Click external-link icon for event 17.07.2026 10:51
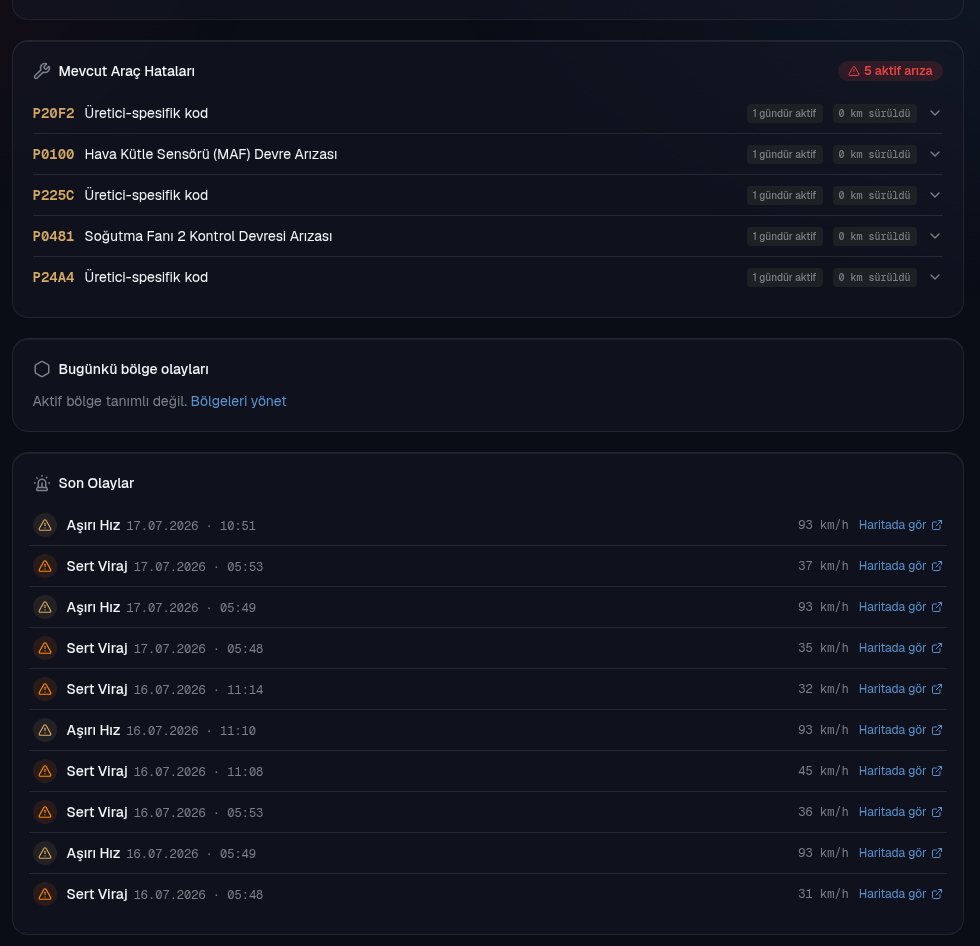The image size is (980, 946). tap(937, 525)
